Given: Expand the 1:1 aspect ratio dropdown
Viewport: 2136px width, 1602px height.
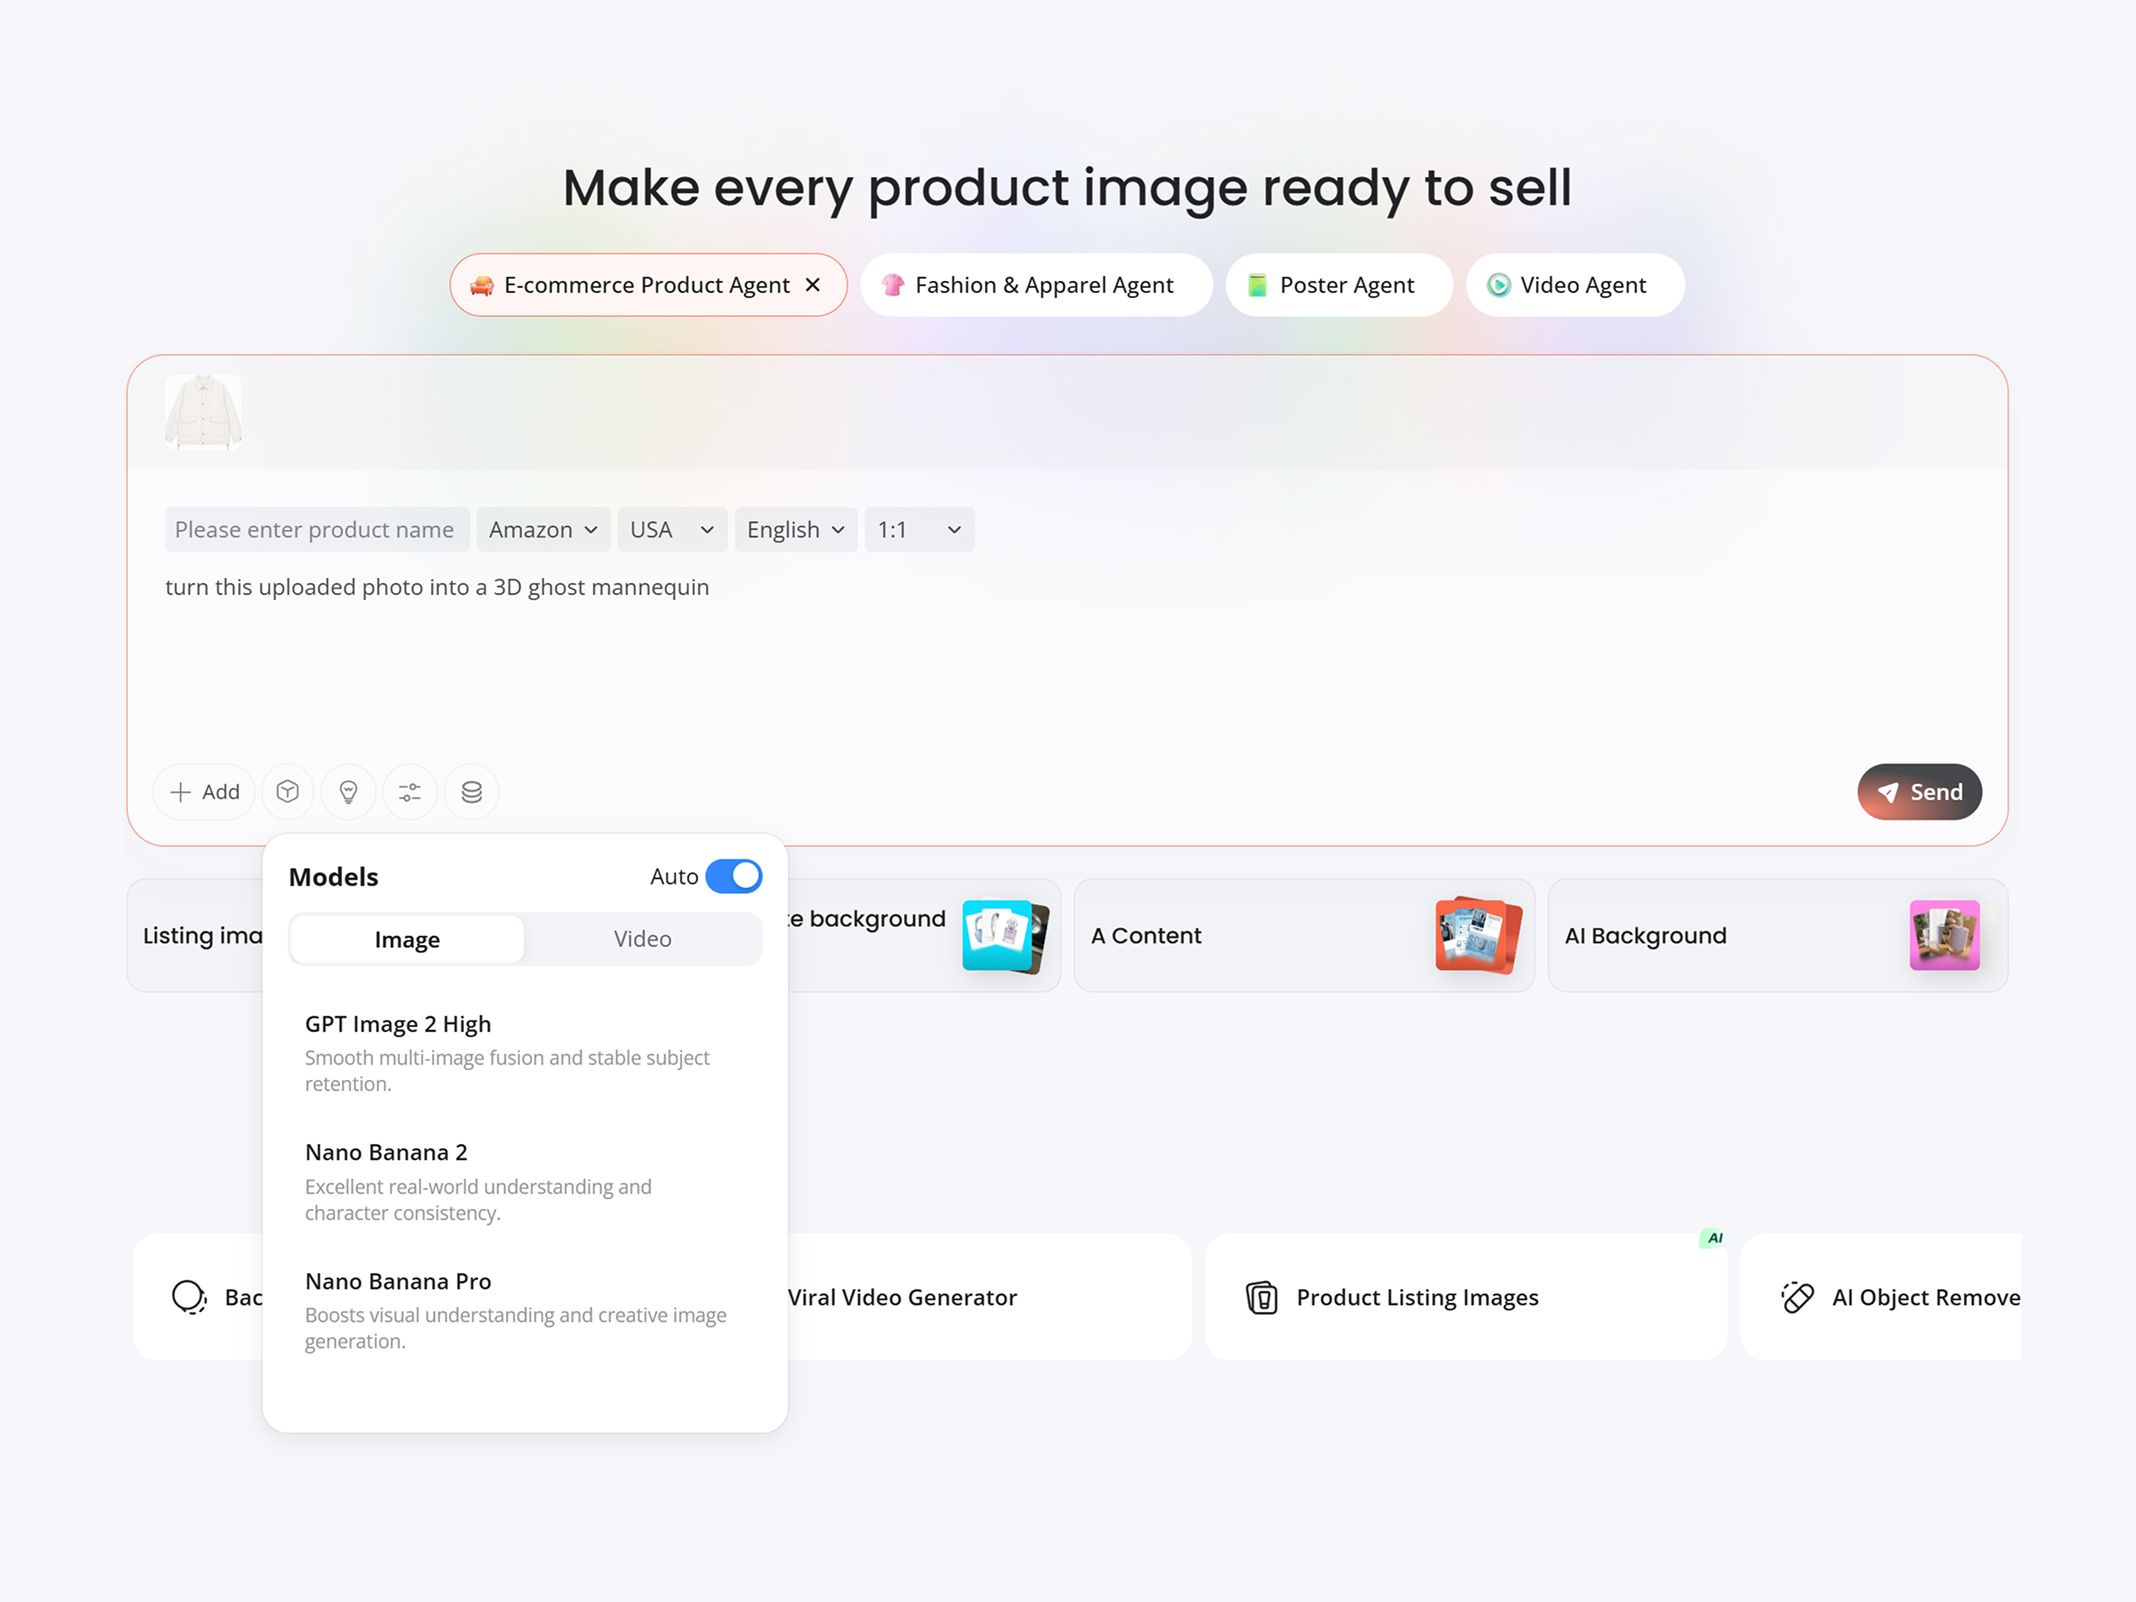Looking at the screenshot, I should tap(919, 530).
